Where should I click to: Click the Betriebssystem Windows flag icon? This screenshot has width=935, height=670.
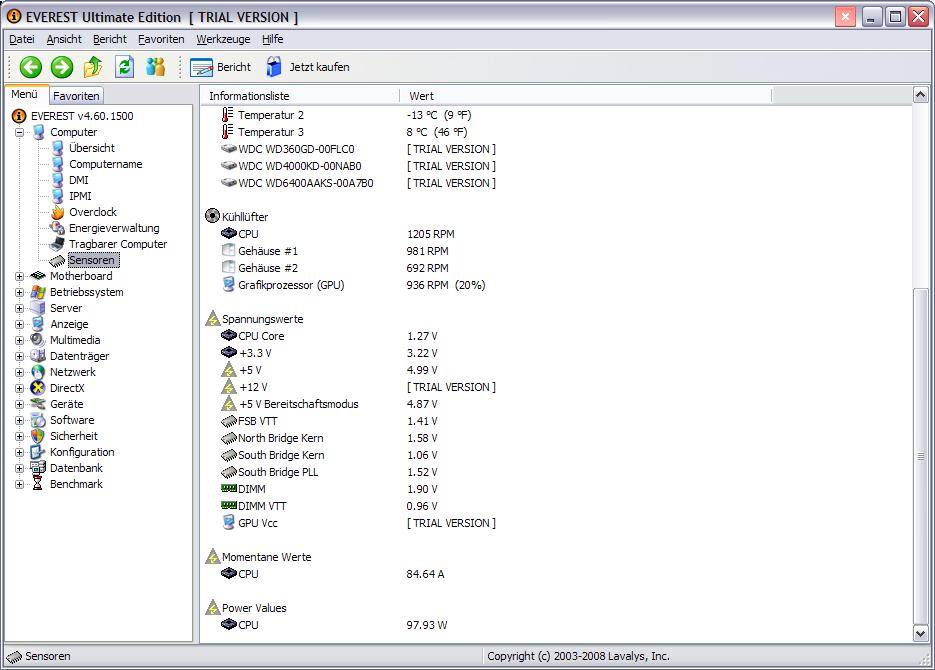38,292
